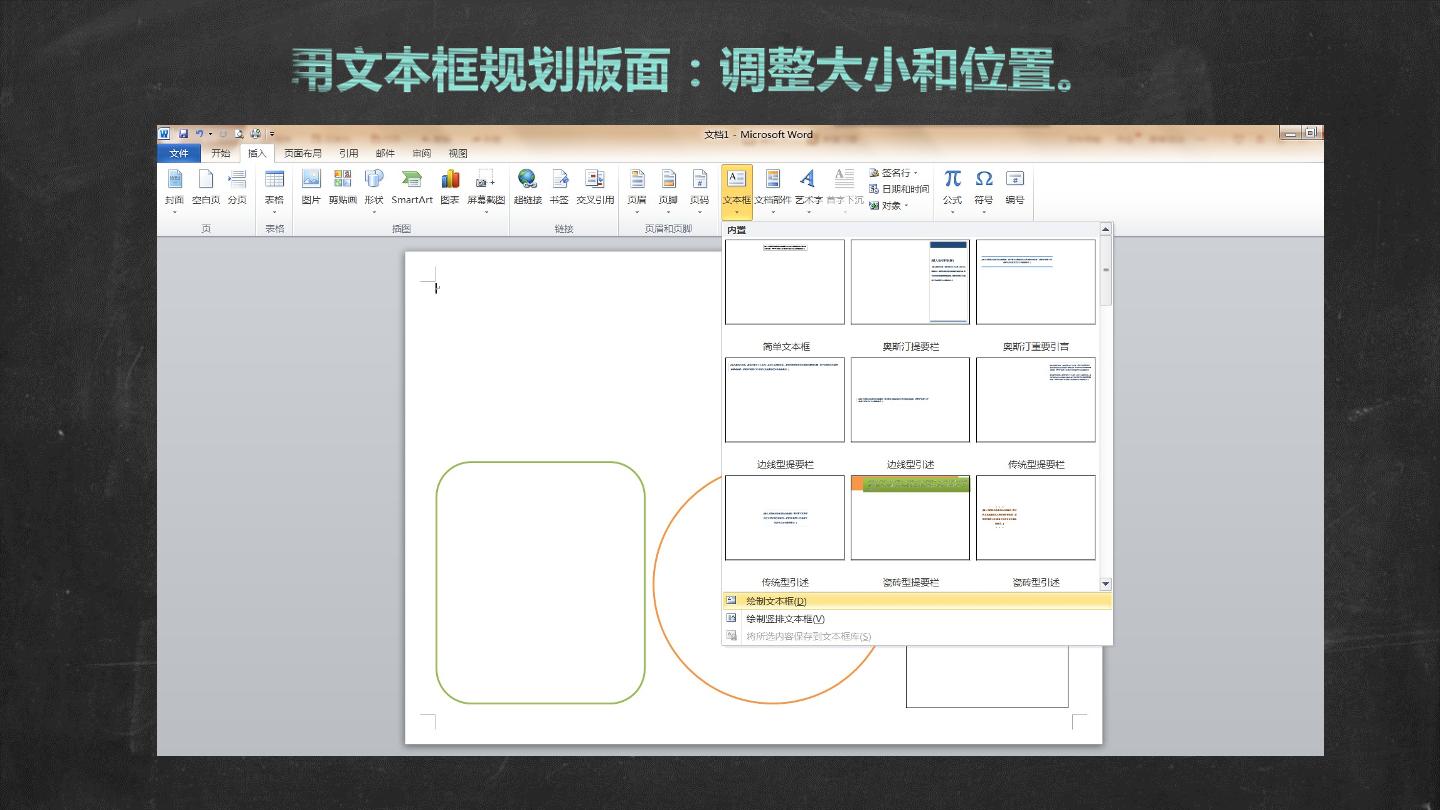Screen dimensions: 1440x810
Task: Choose 绘制竖排文本框(V) vertical text box
Action: [x=917, y=619]
